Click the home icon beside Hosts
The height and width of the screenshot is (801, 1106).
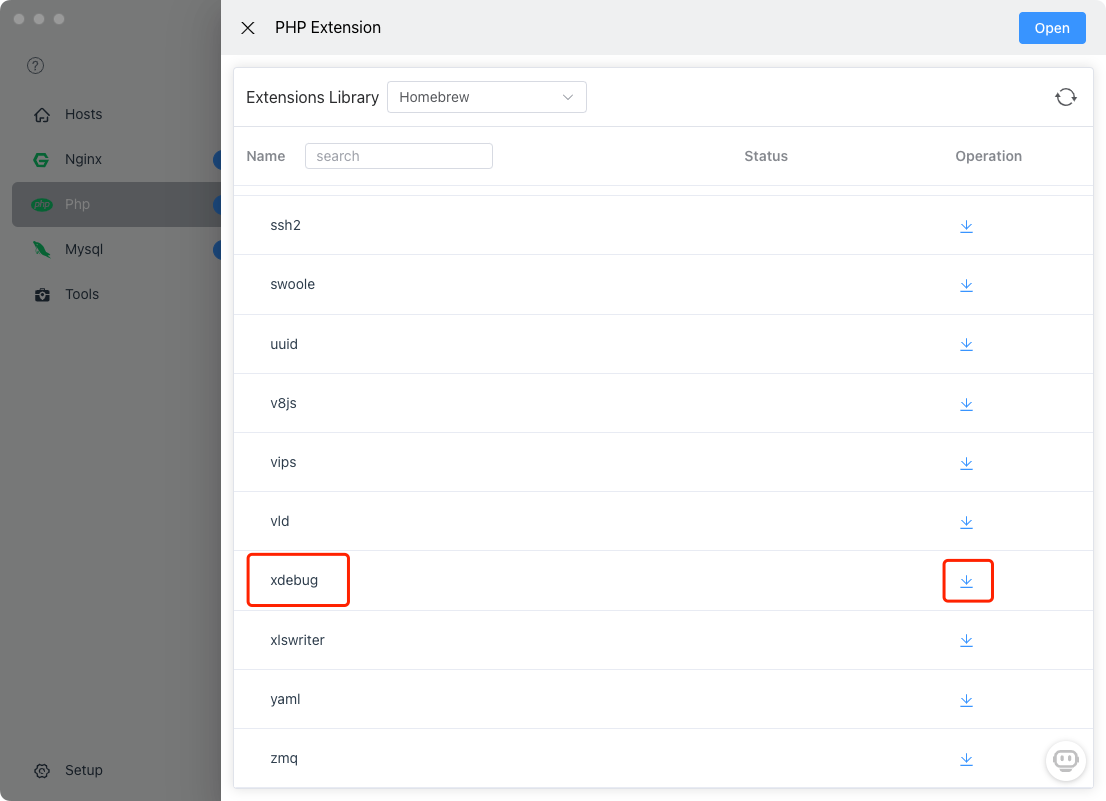coord(42,115)
